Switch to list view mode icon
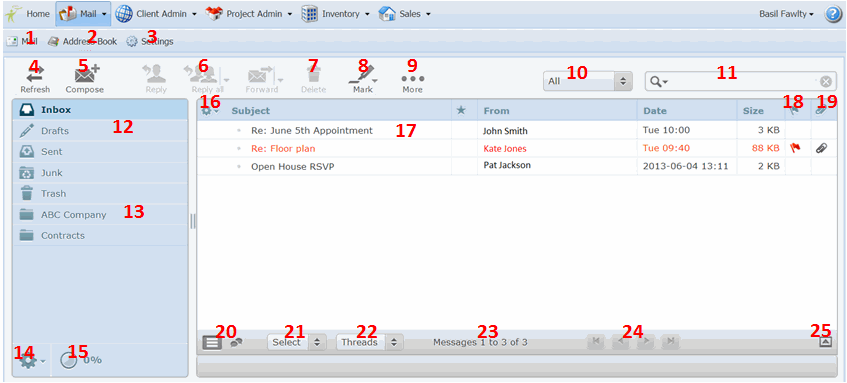 (212, 342)
